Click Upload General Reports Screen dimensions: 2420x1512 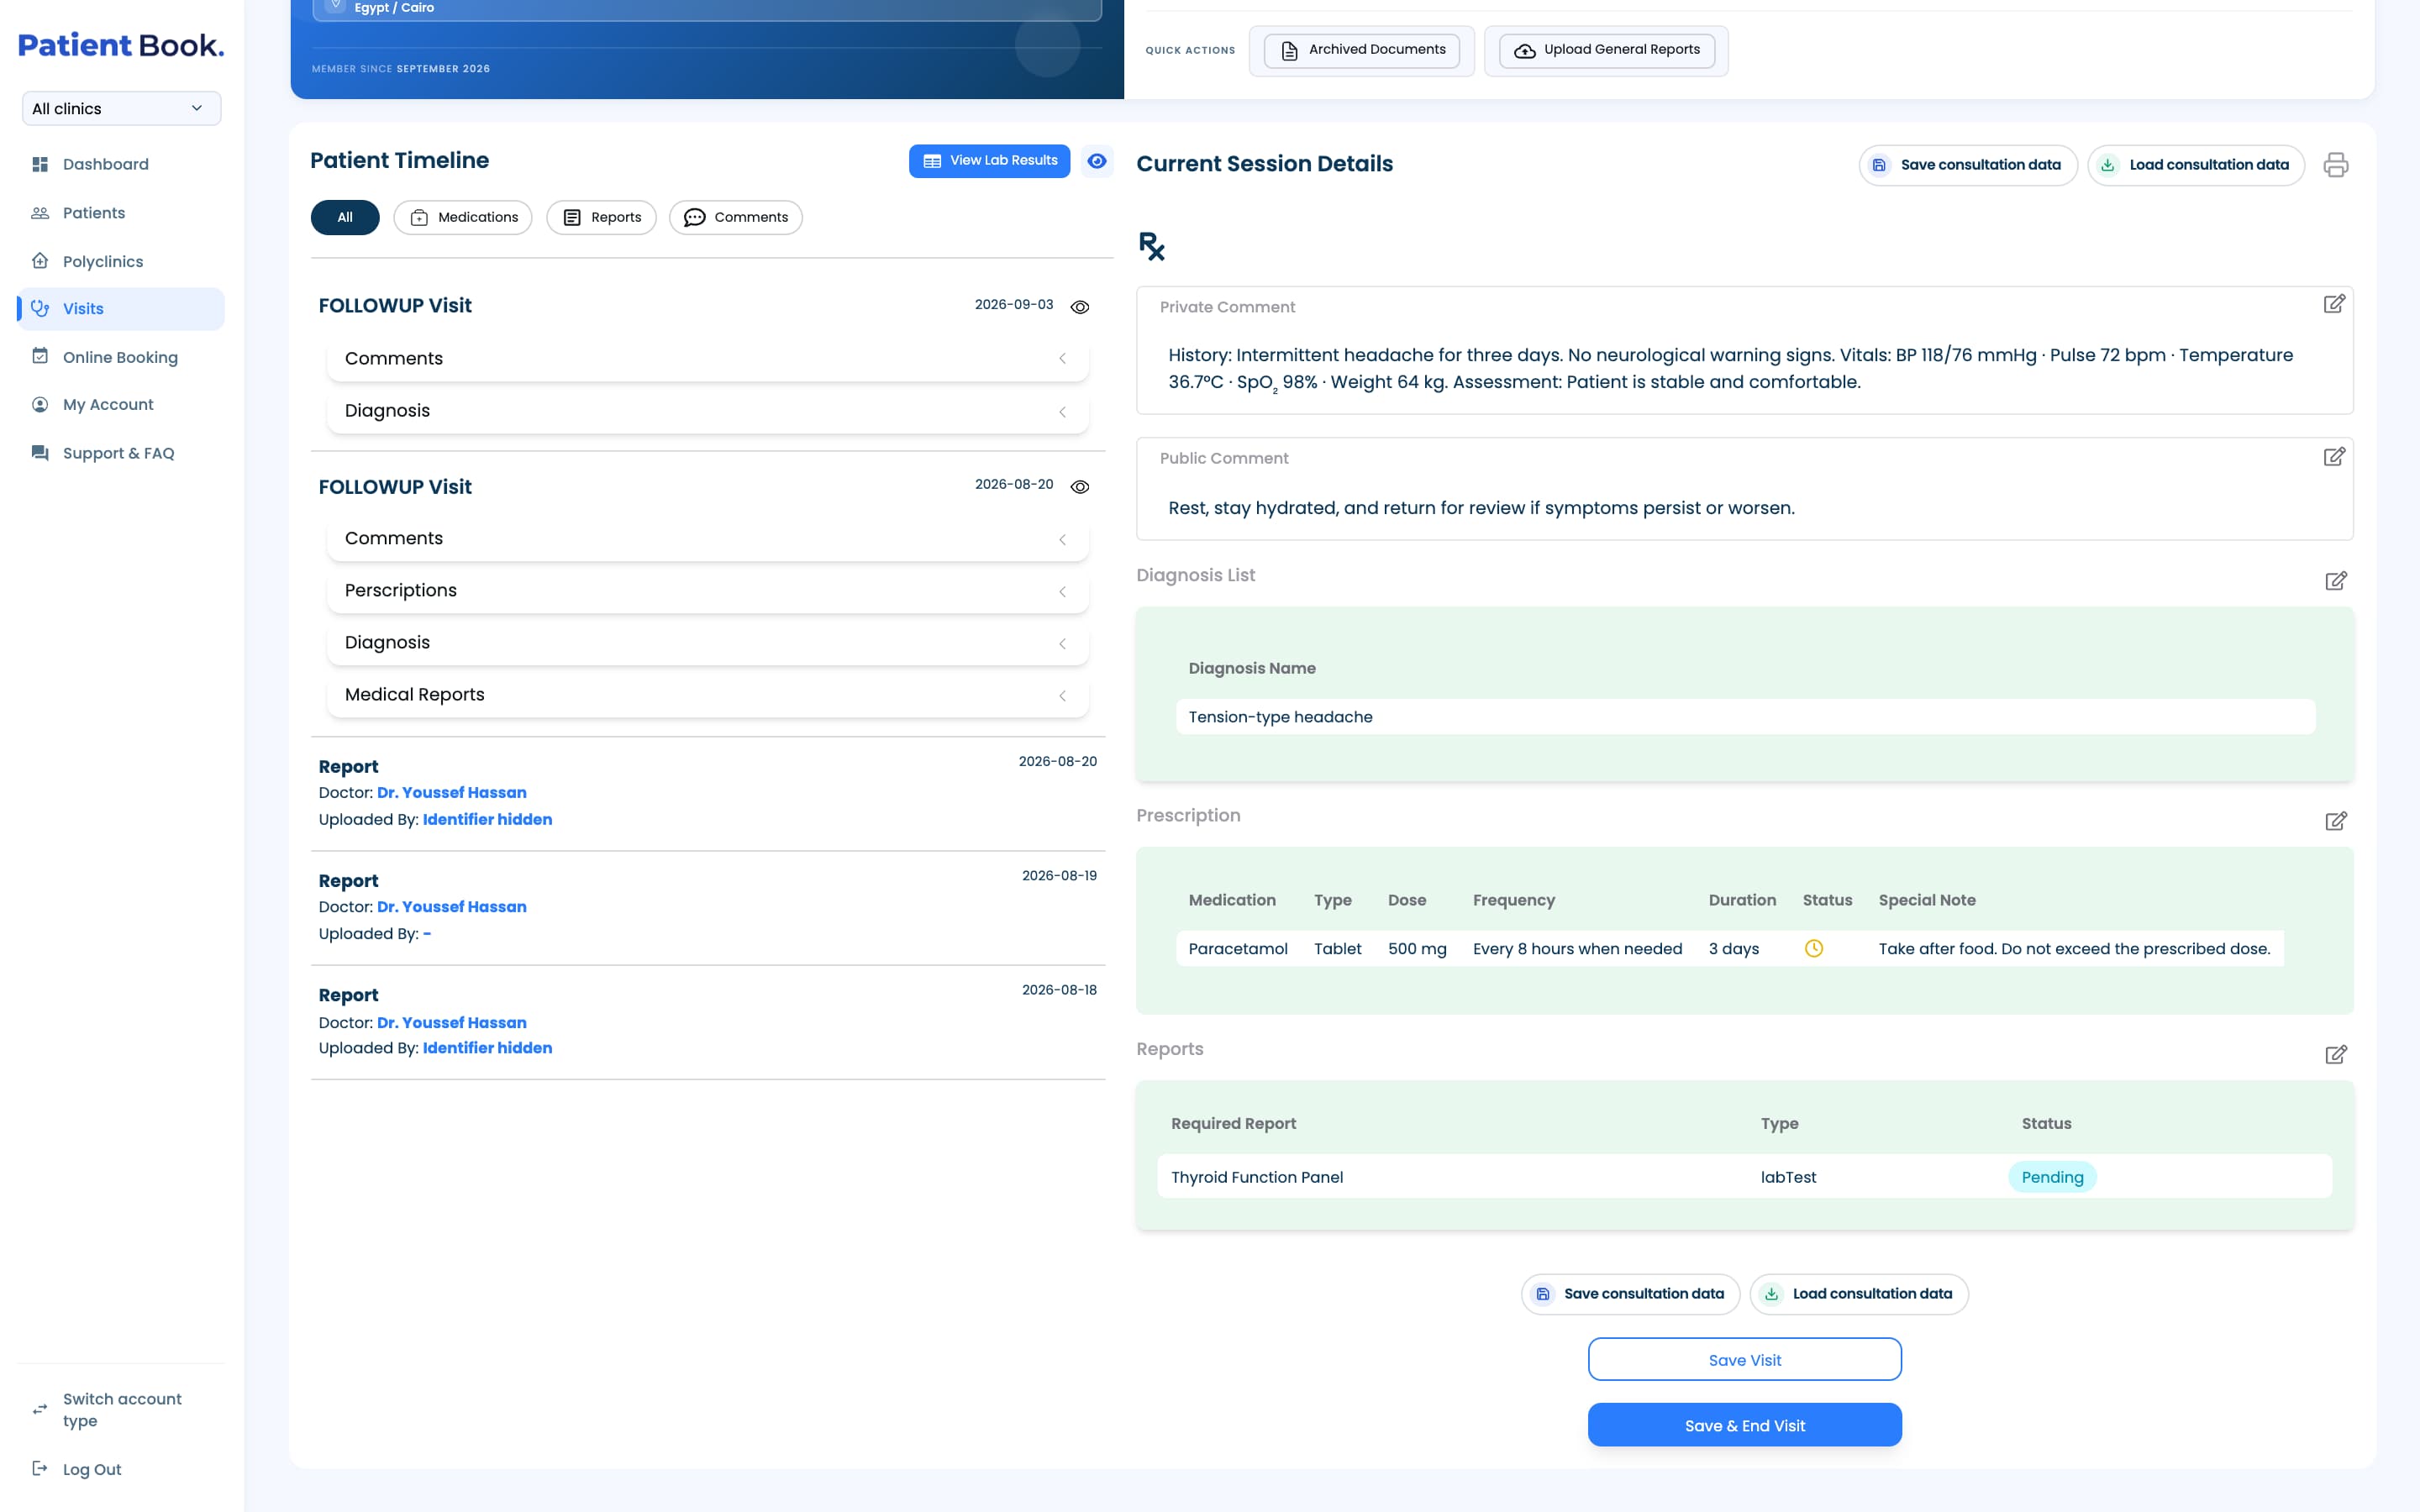point(1606,50)
